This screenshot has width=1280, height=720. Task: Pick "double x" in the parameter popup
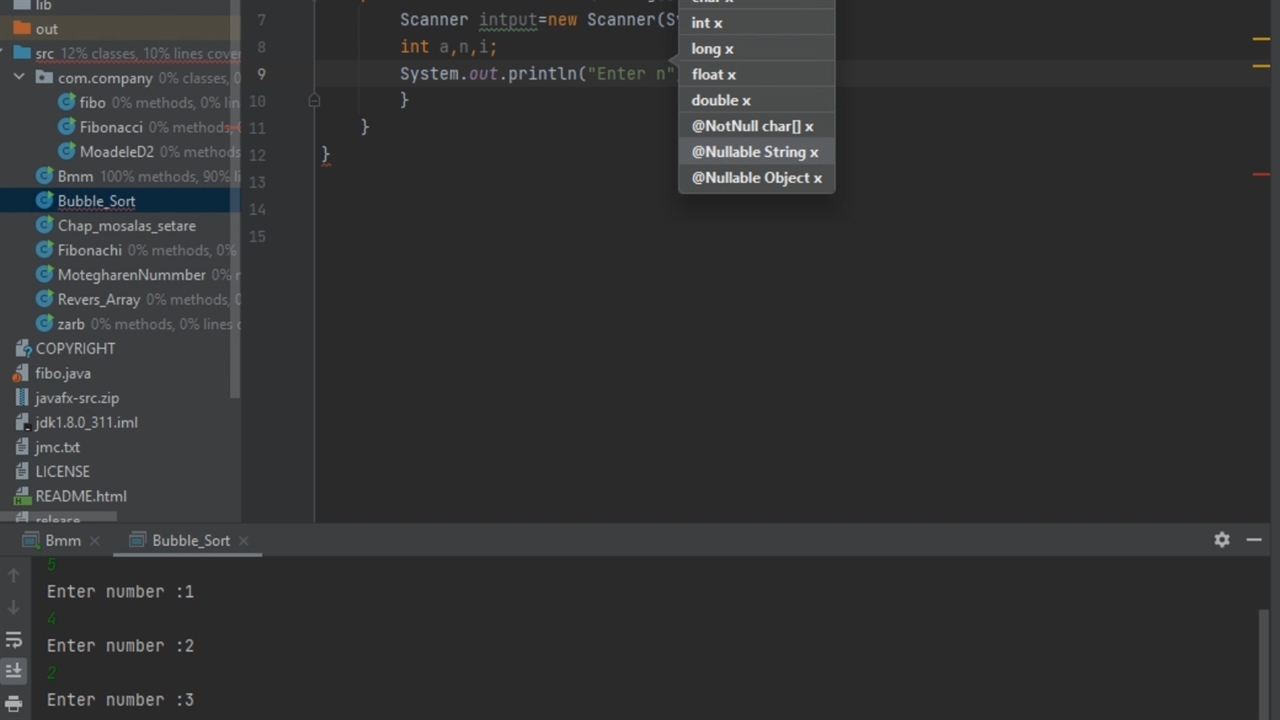(x=721, y=100)
